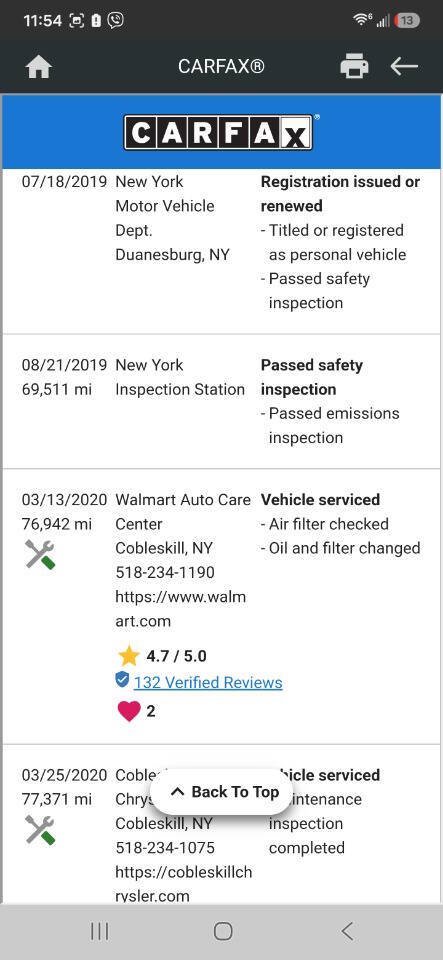Click wrench icon under 76,942 mi
The height and width of the screenshot is (960, 443).
tap(40, 555)
